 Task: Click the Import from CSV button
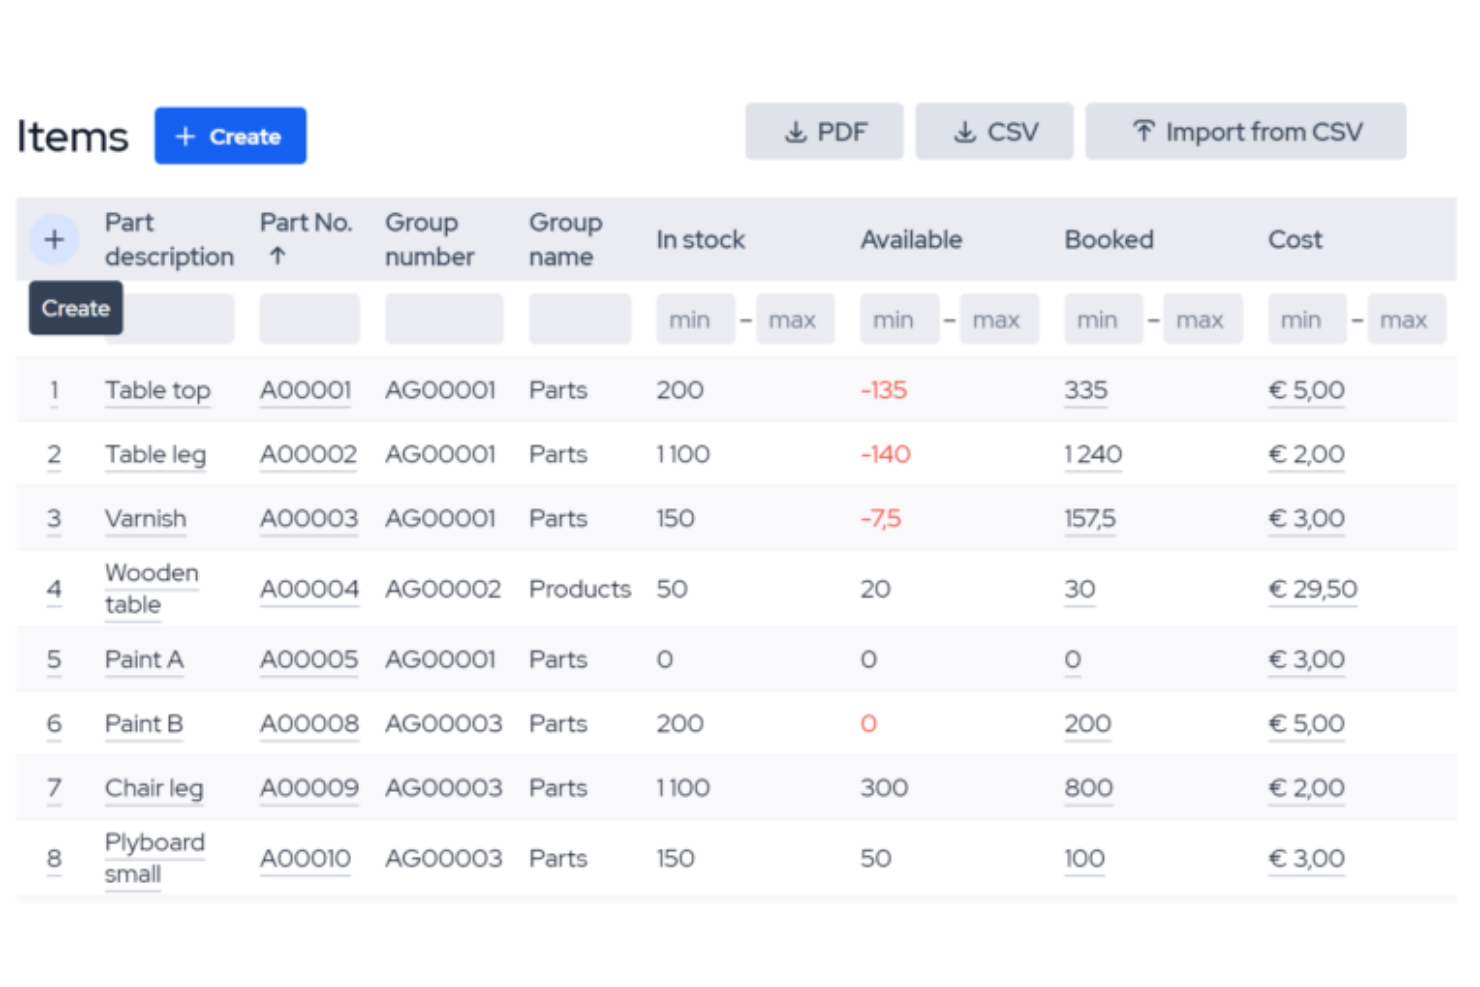click(1245, 131)
